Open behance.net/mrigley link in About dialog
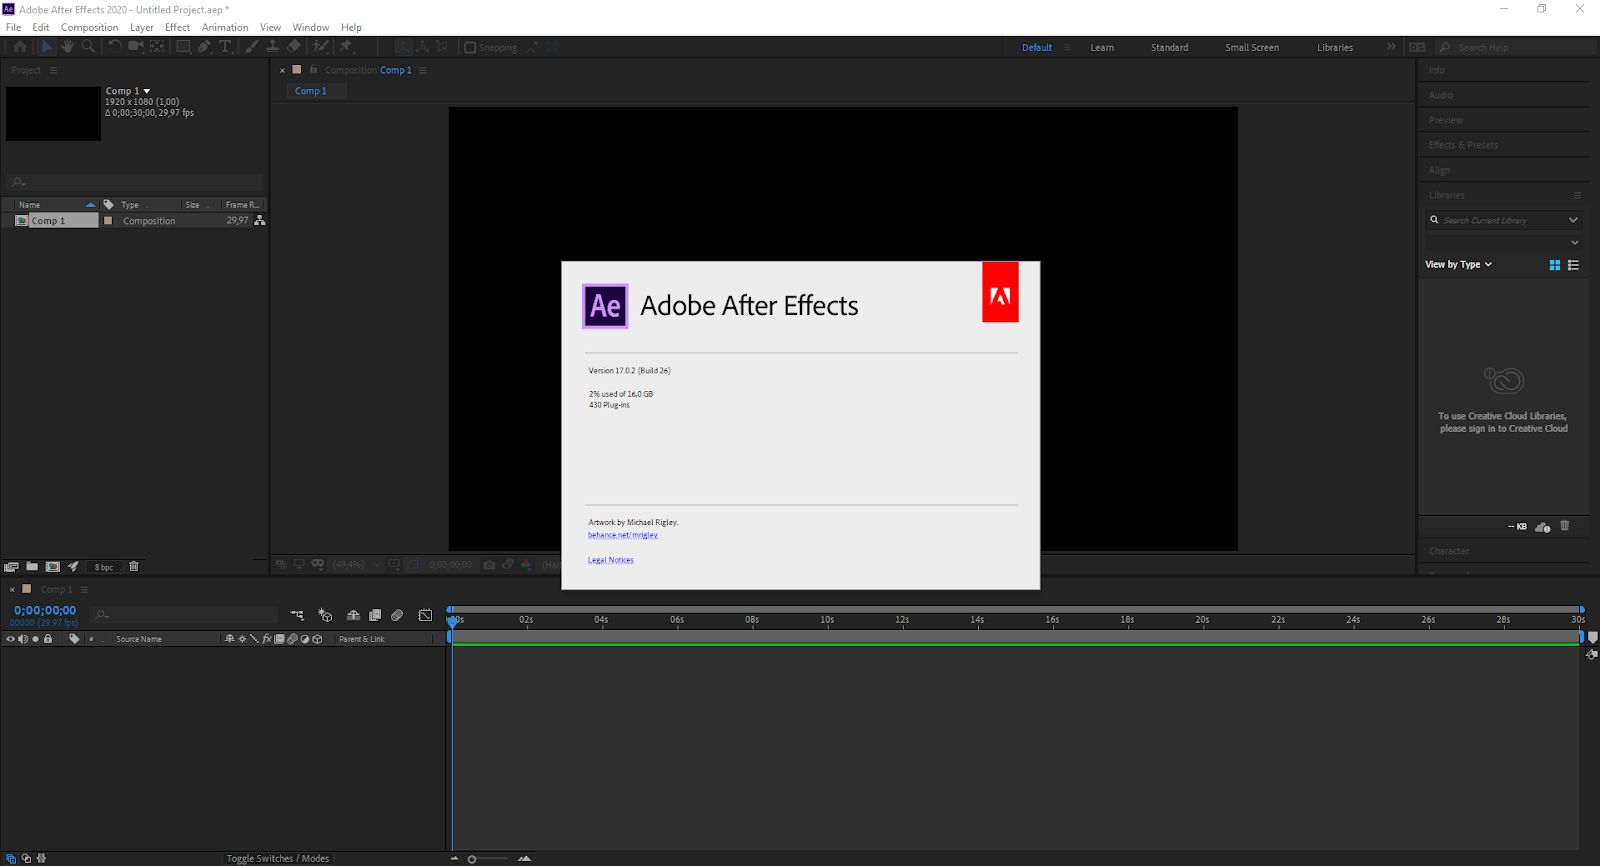This screenshot has width=1600, height=866. [x=623, y=535]
